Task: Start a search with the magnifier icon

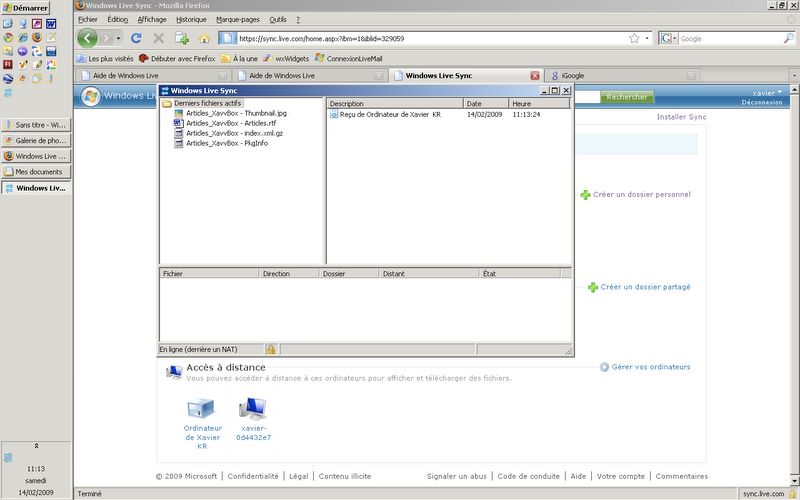Action: pyautogui.click(x=788, y=38)
